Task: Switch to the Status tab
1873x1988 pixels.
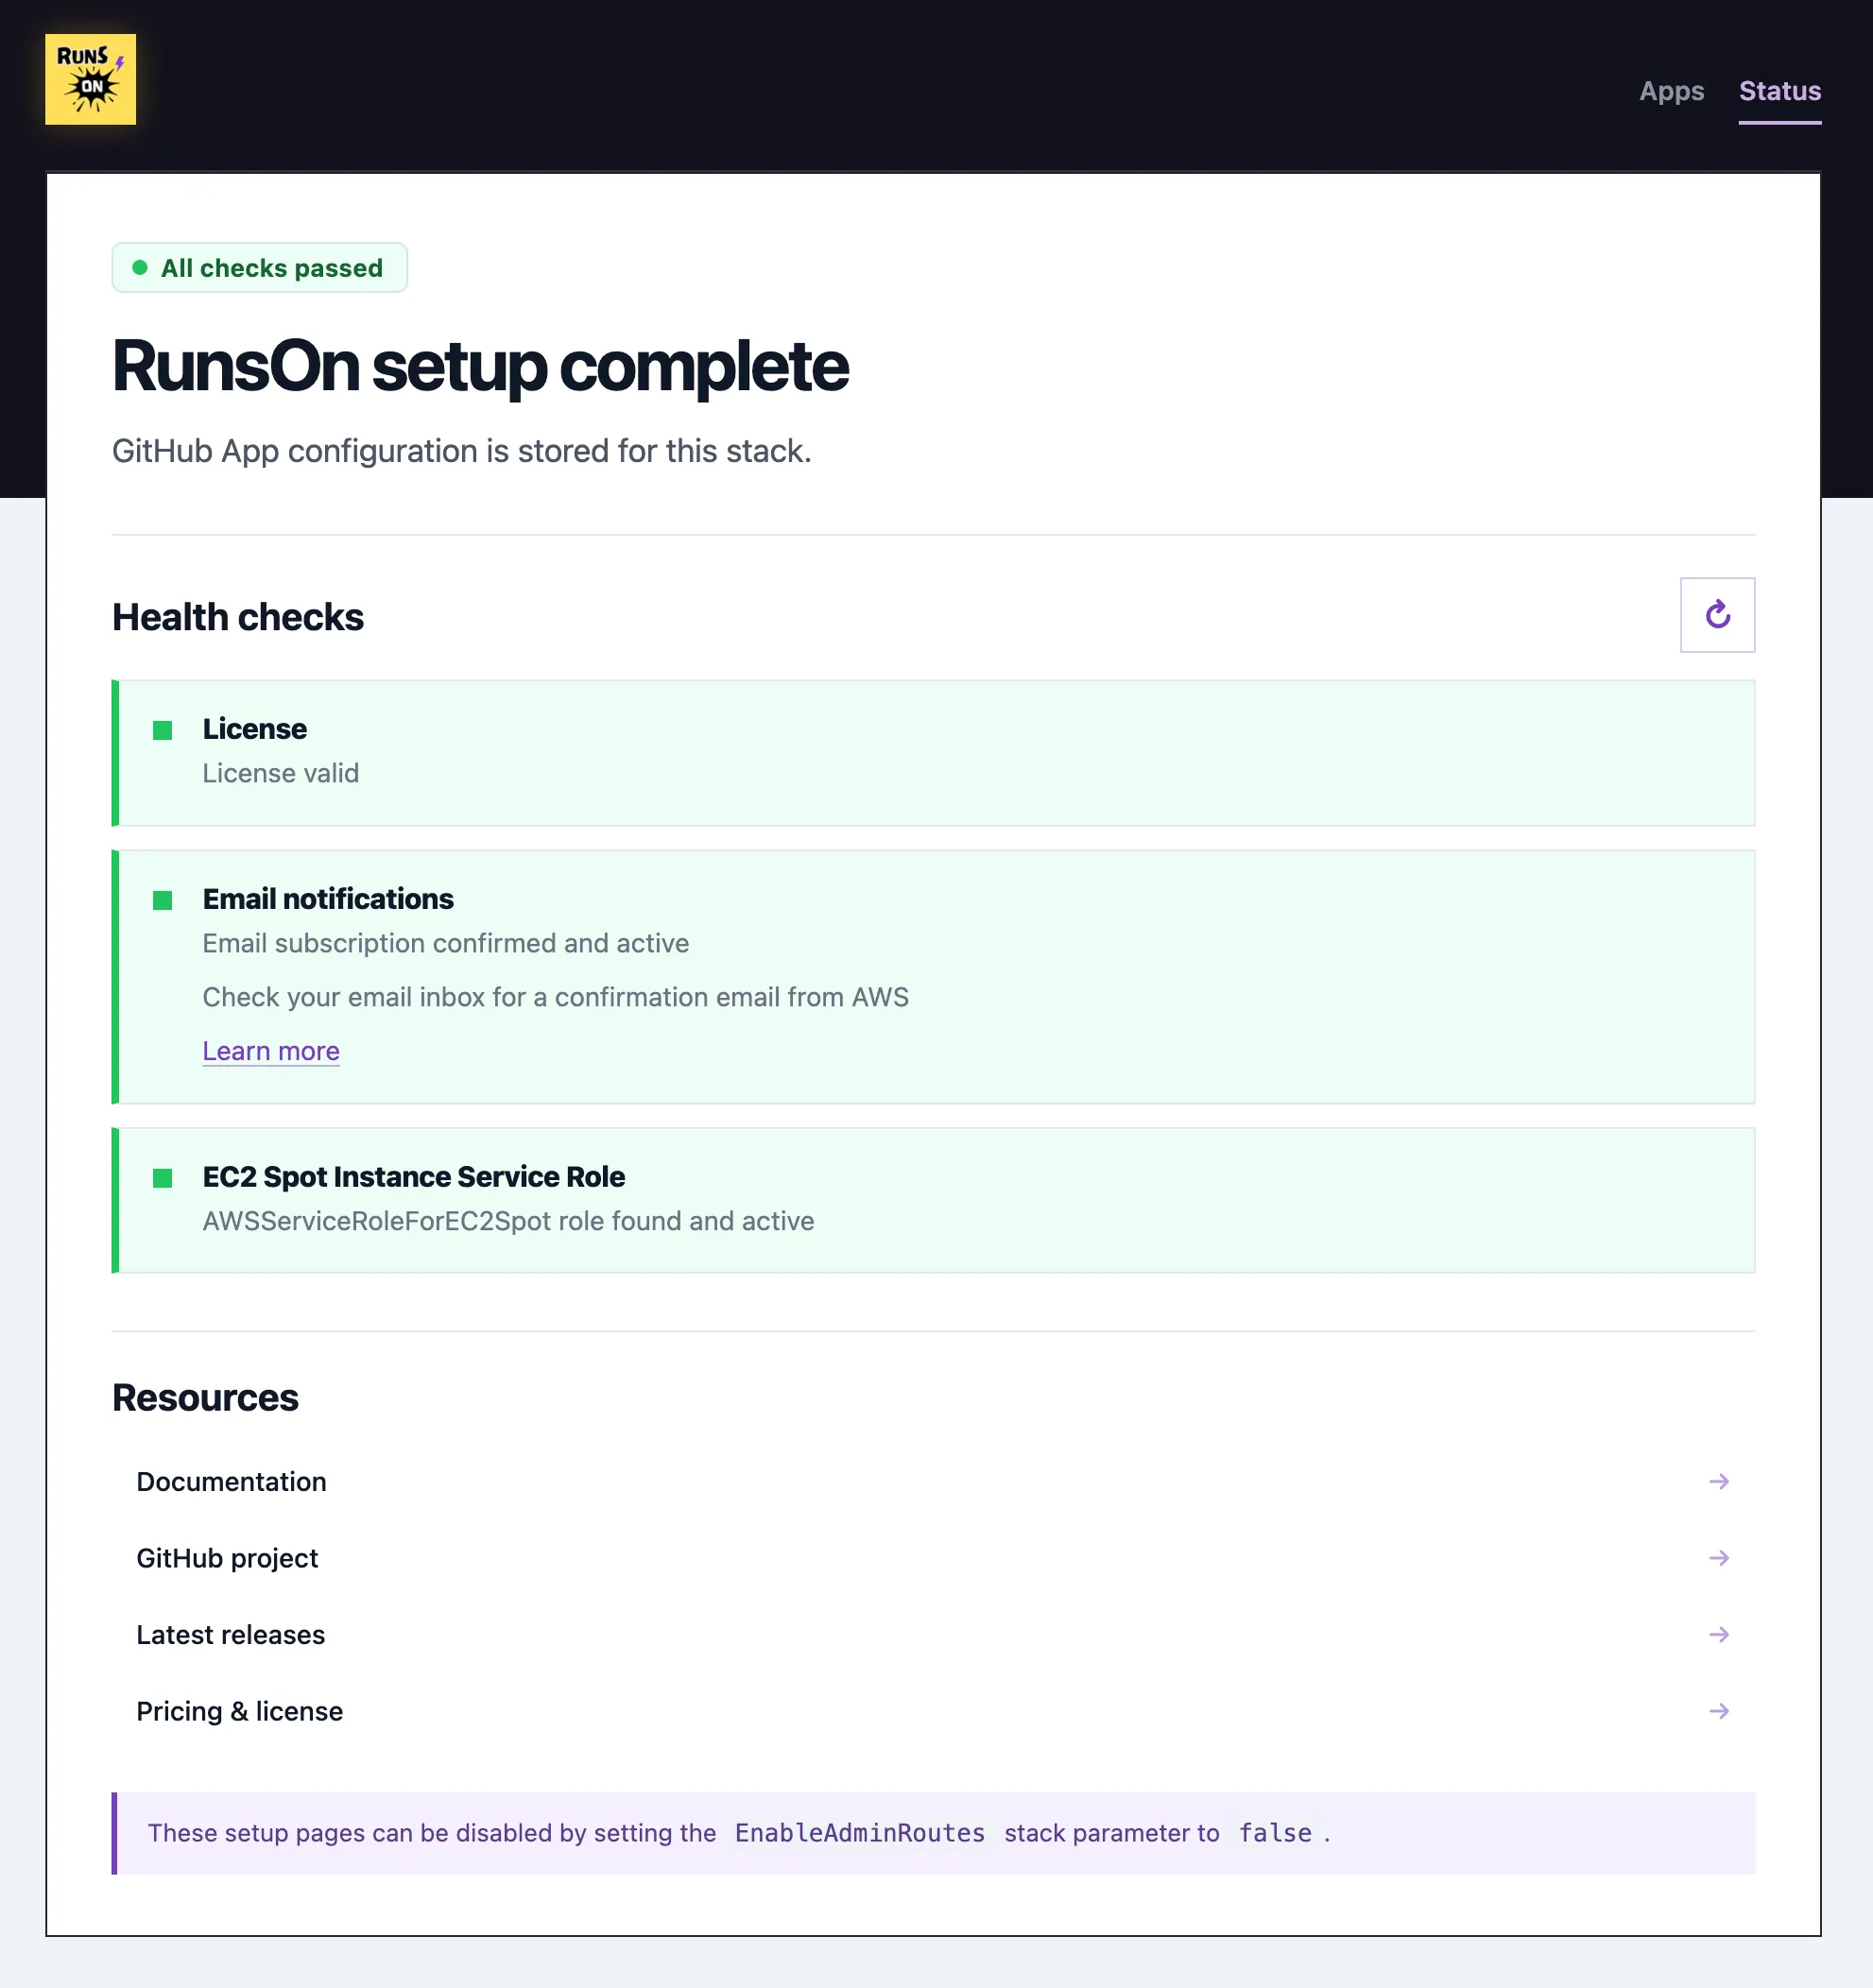Action: coord(1780,91)
